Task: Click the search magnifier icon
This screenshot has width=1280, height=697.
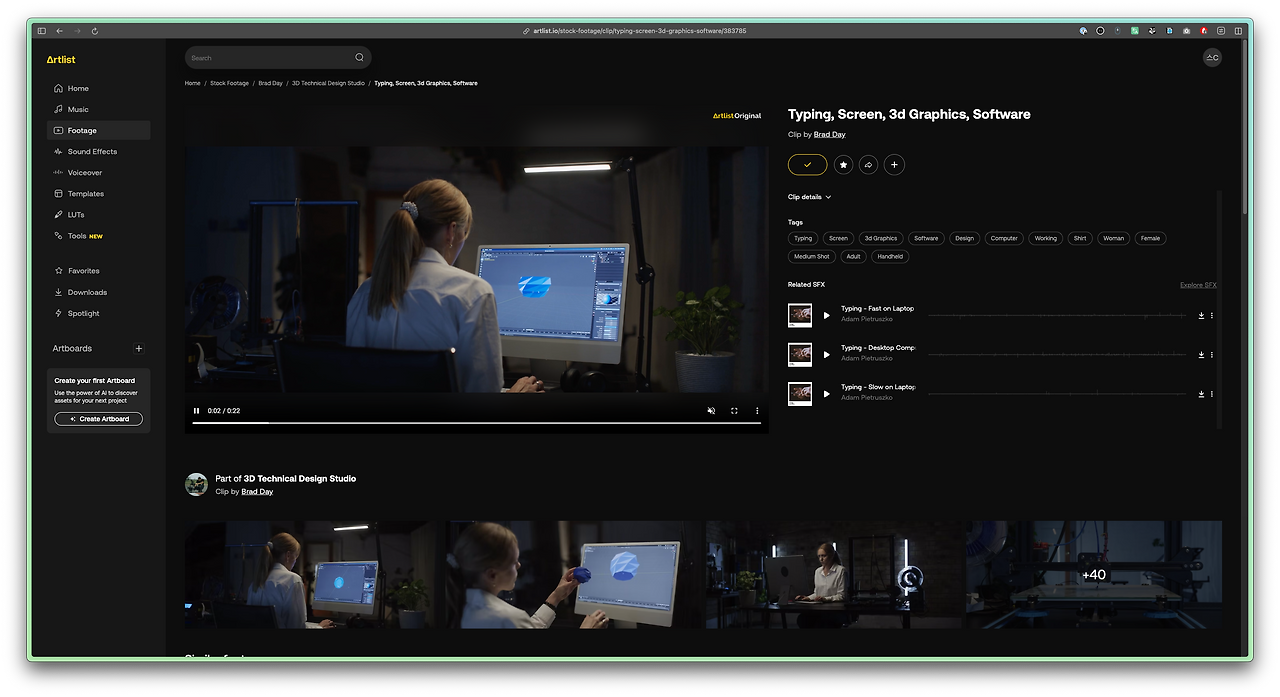Action: (x=360, y=58)
